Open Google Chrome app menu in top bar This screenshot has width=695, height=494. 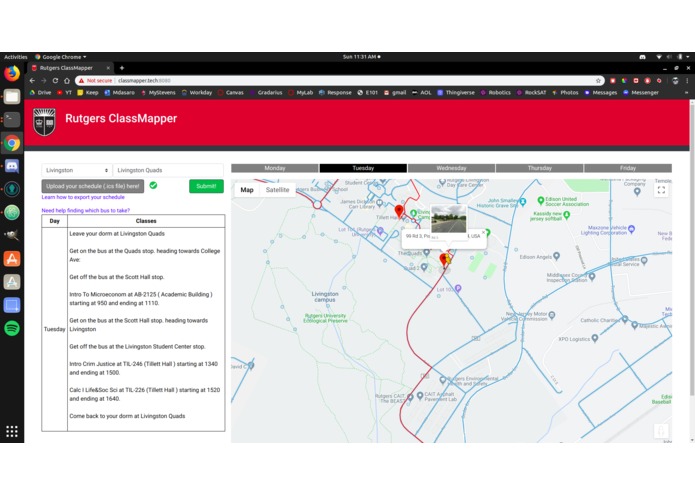(x=61, y=57)
